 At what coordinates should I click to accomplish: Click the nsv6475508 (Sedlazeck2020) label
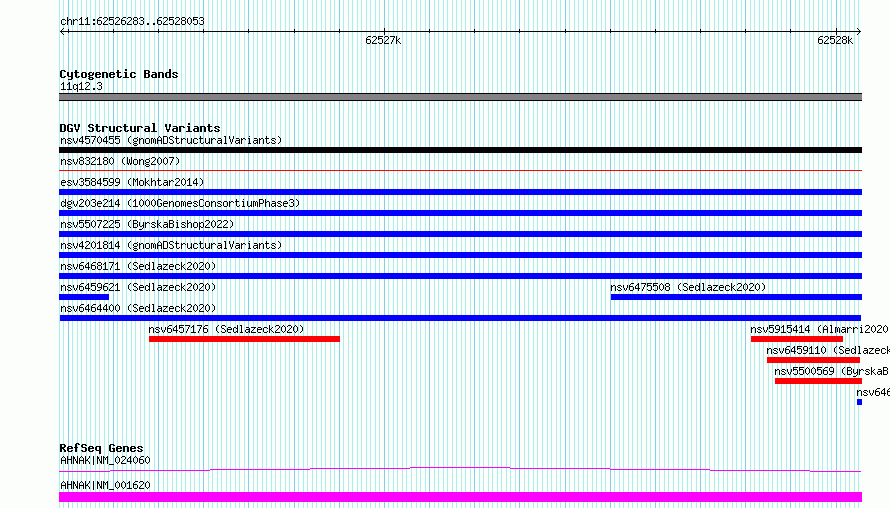pyautogui.click(x=688, y=287)
